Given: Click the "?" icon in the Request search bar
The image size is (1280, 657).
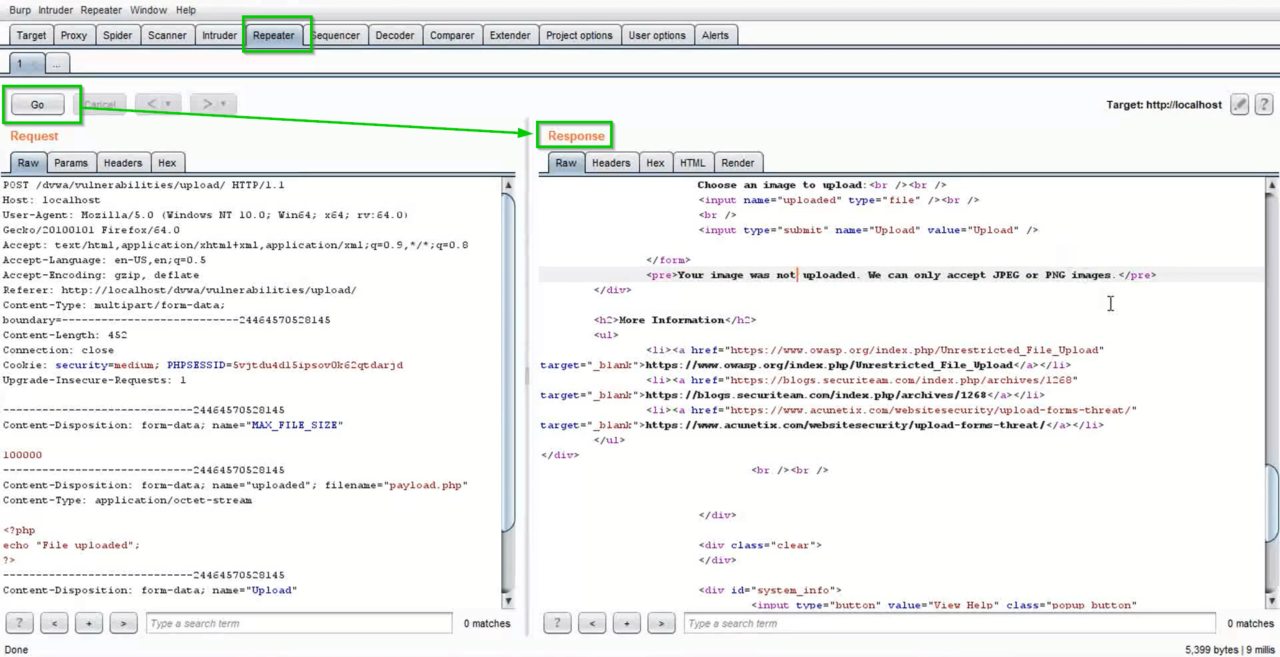Looking at the screenshot, I should [19, 623].
